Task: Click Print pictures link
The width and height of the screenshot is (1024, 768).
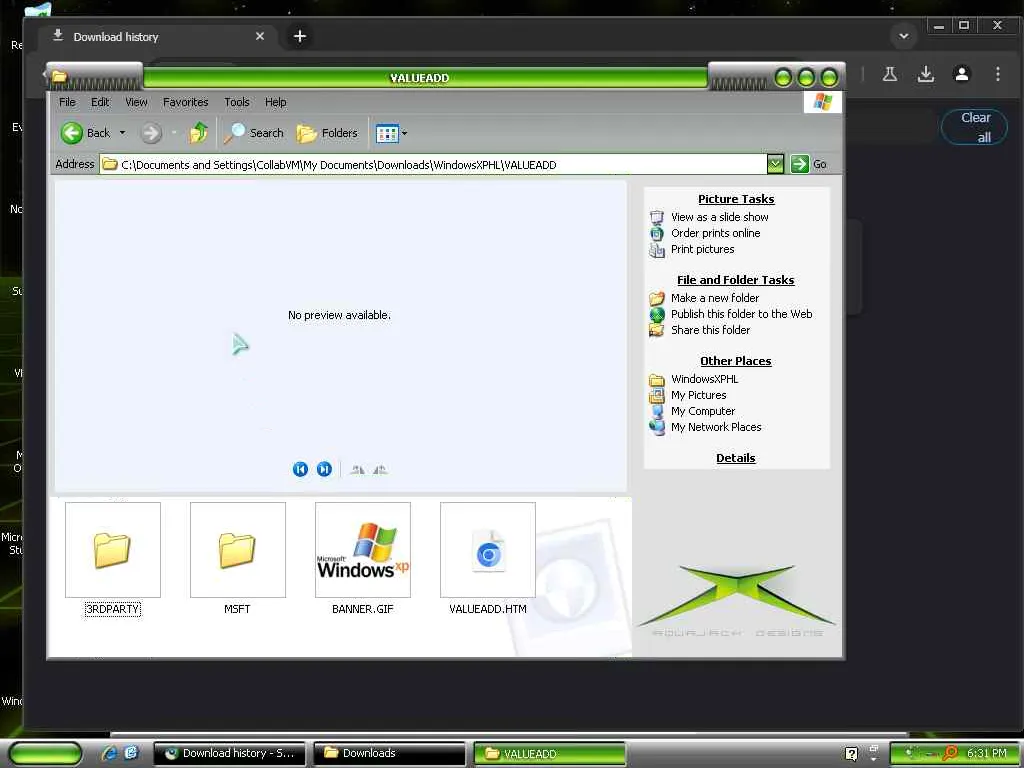Action: pos(702,249)
